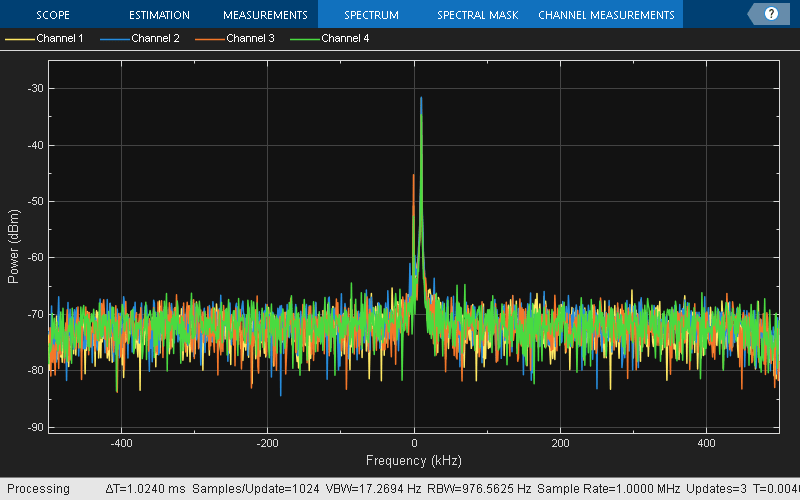This screenshot has width=800, height=500.
Task: Open the Estimation tab
Action: (x=159, y=15)
